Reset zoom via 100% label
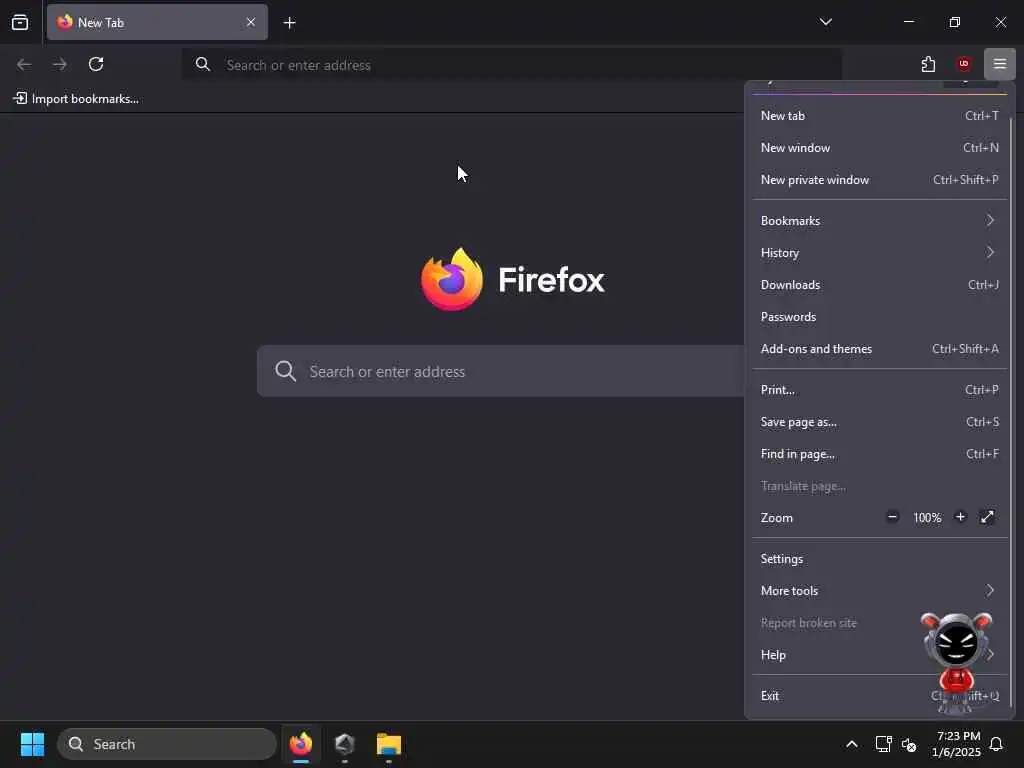This screenshot has width=1024, height=768. tap(927, 518)
